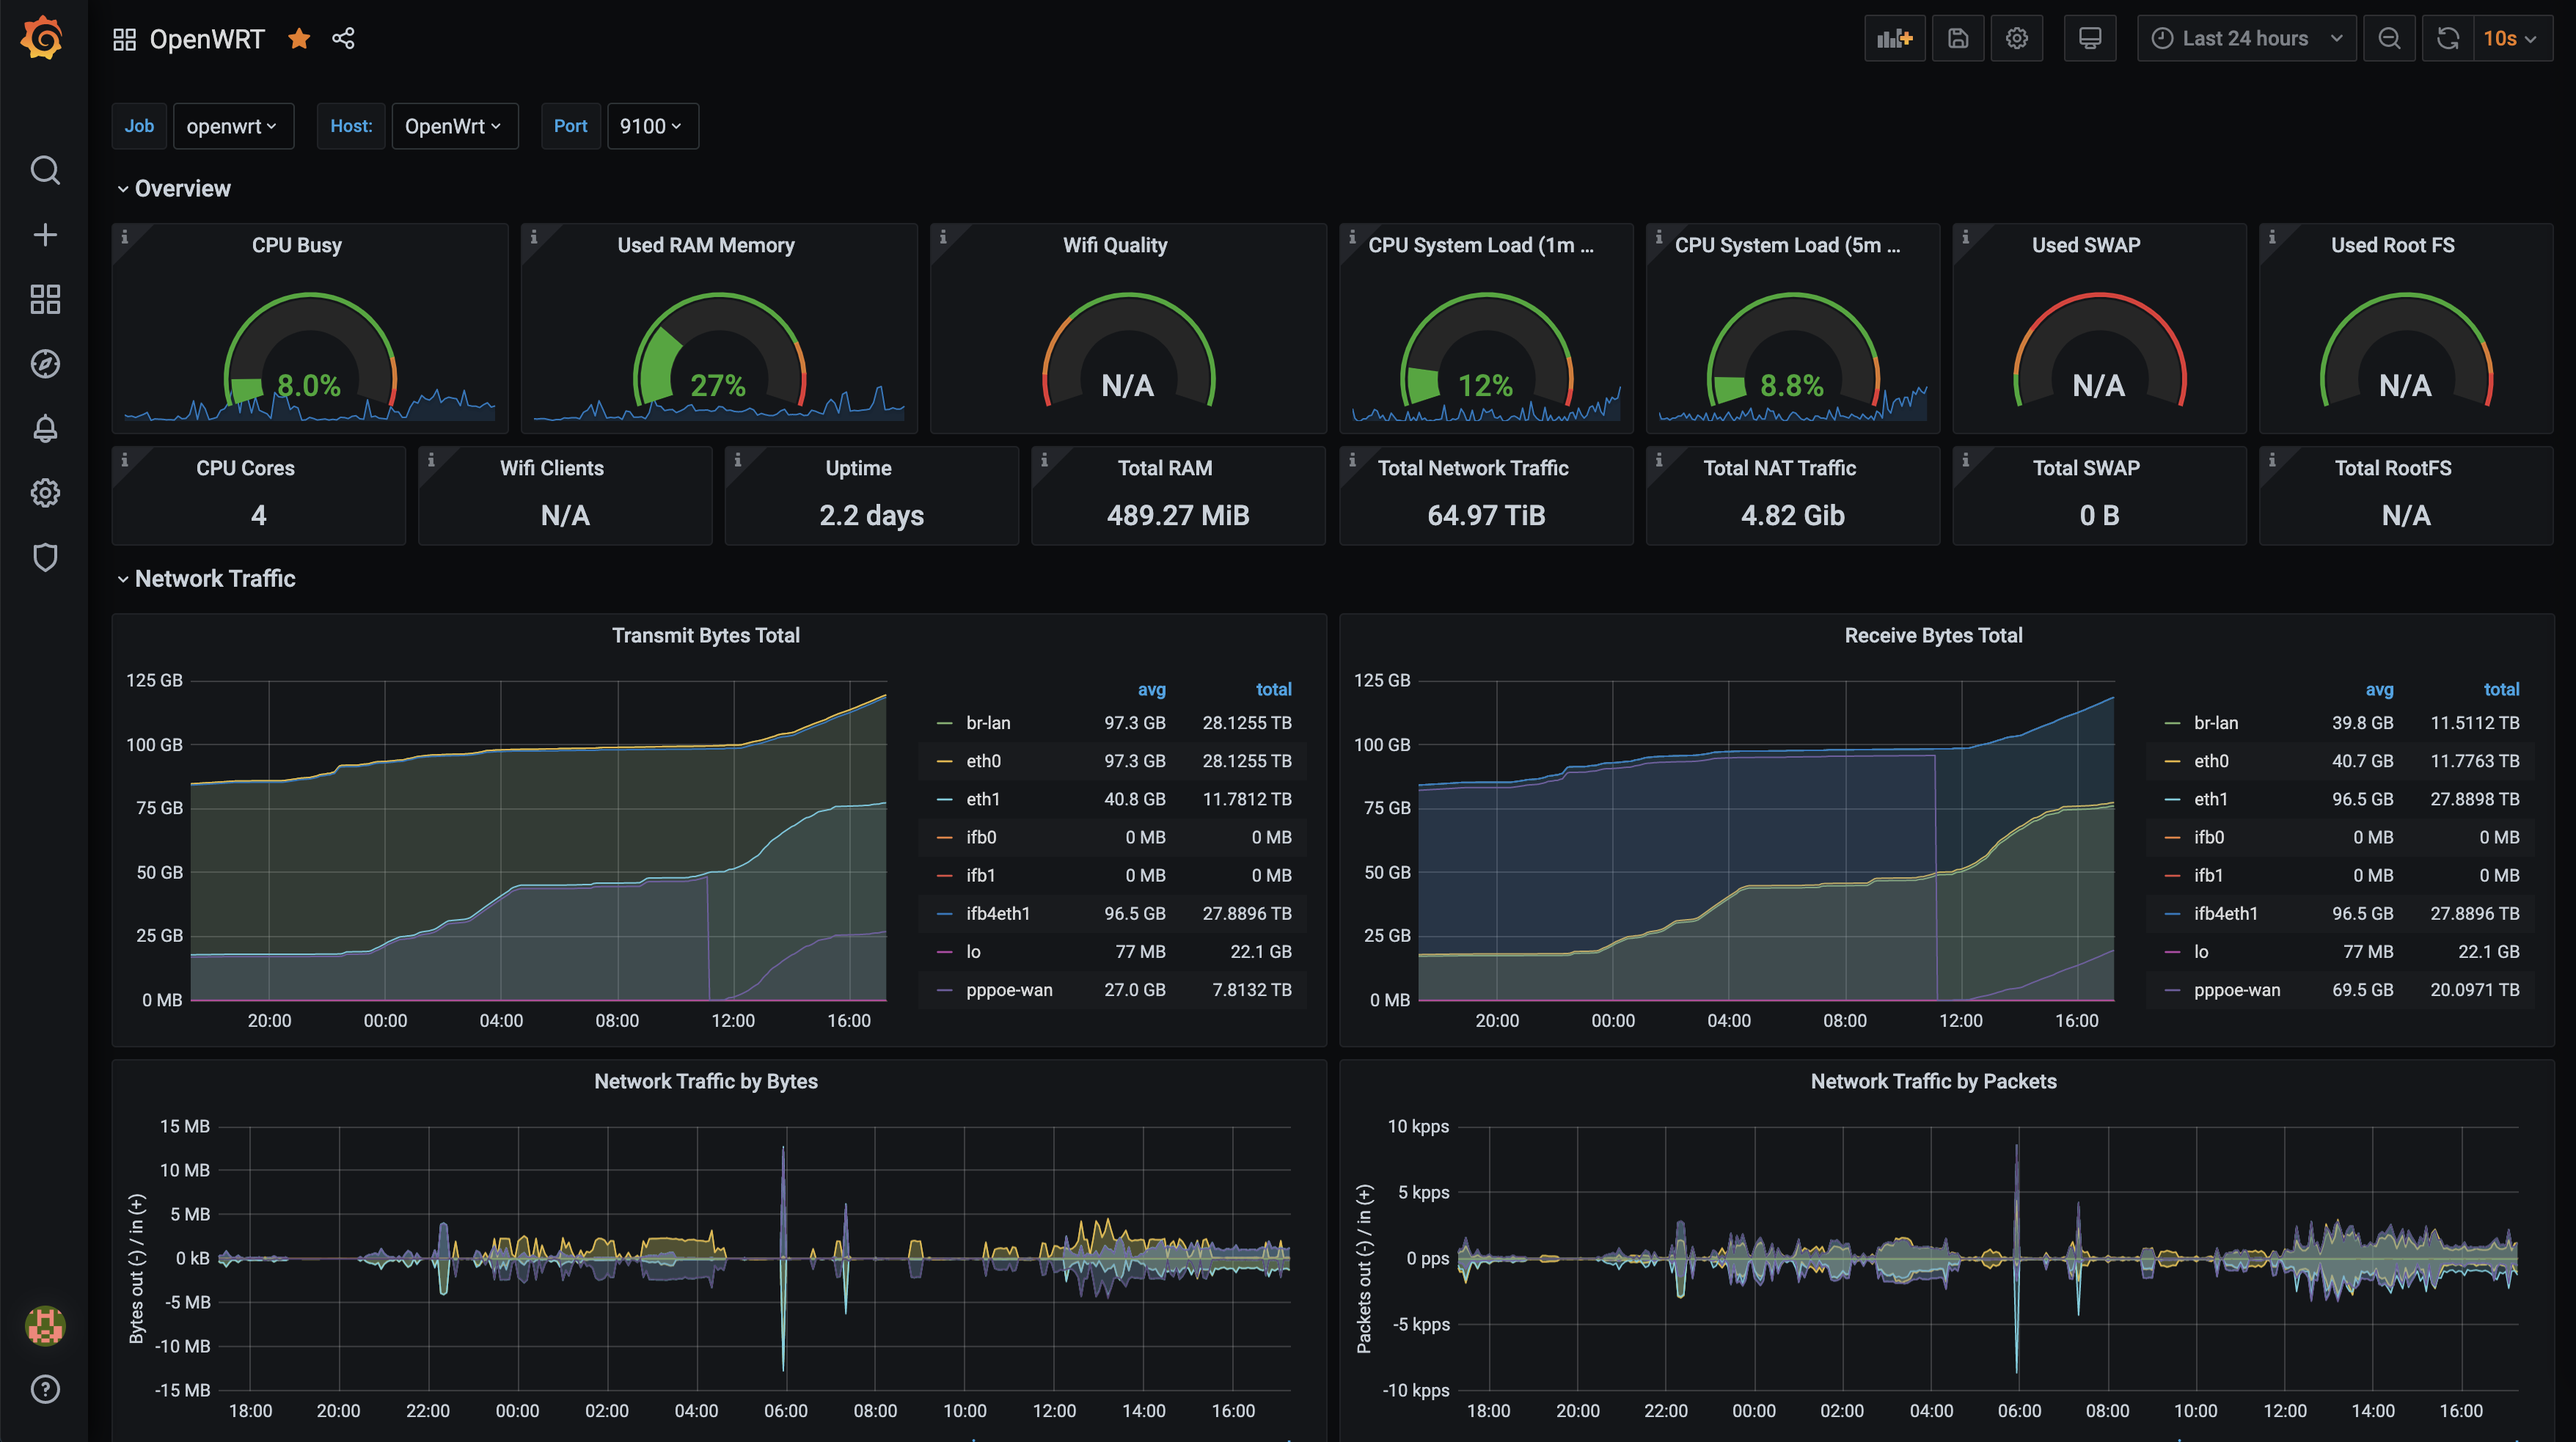2576x1442 pixels.
Task: Open Alerting bell icon in sidebar
Action: click(45, 429)
